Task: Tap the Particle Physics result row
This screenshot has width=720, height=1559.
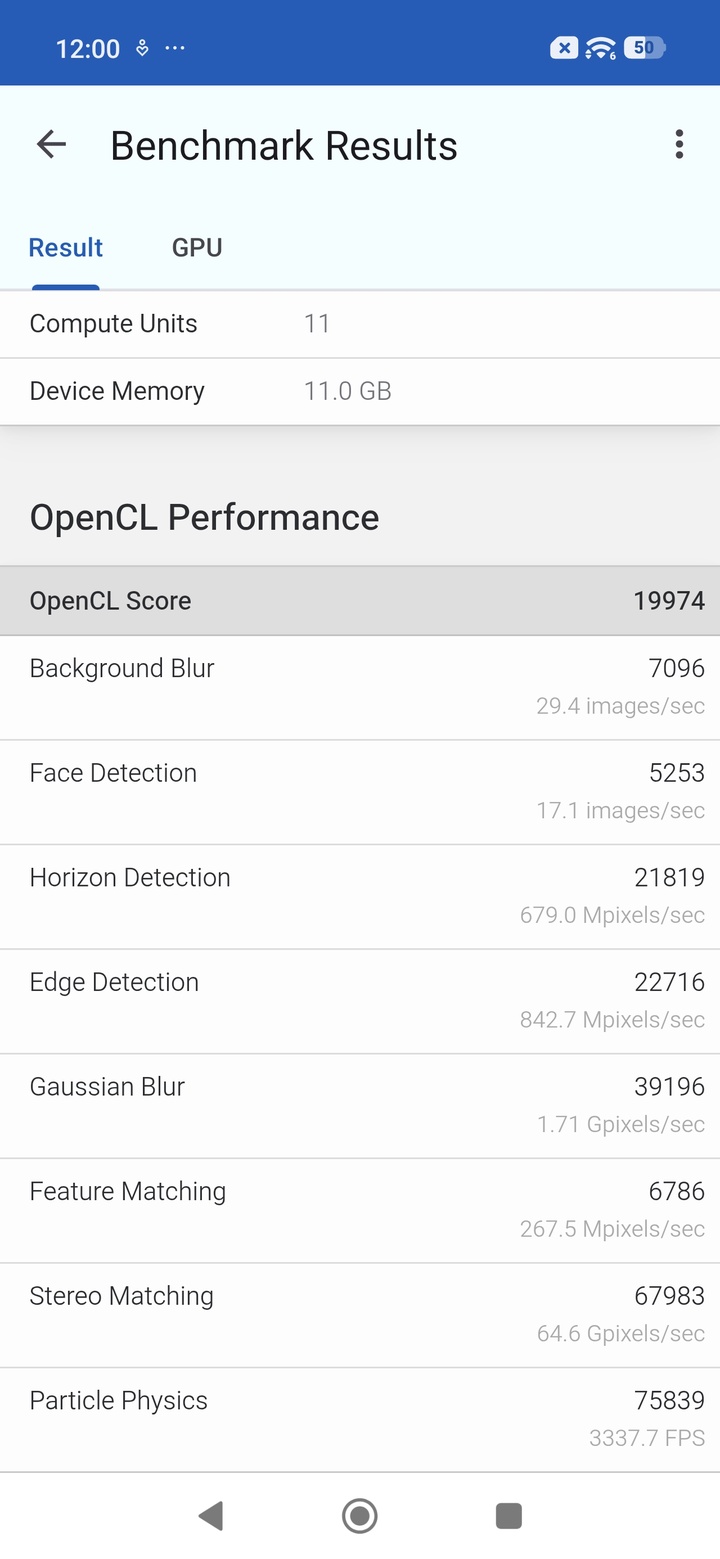Action: coord(360,1419)
